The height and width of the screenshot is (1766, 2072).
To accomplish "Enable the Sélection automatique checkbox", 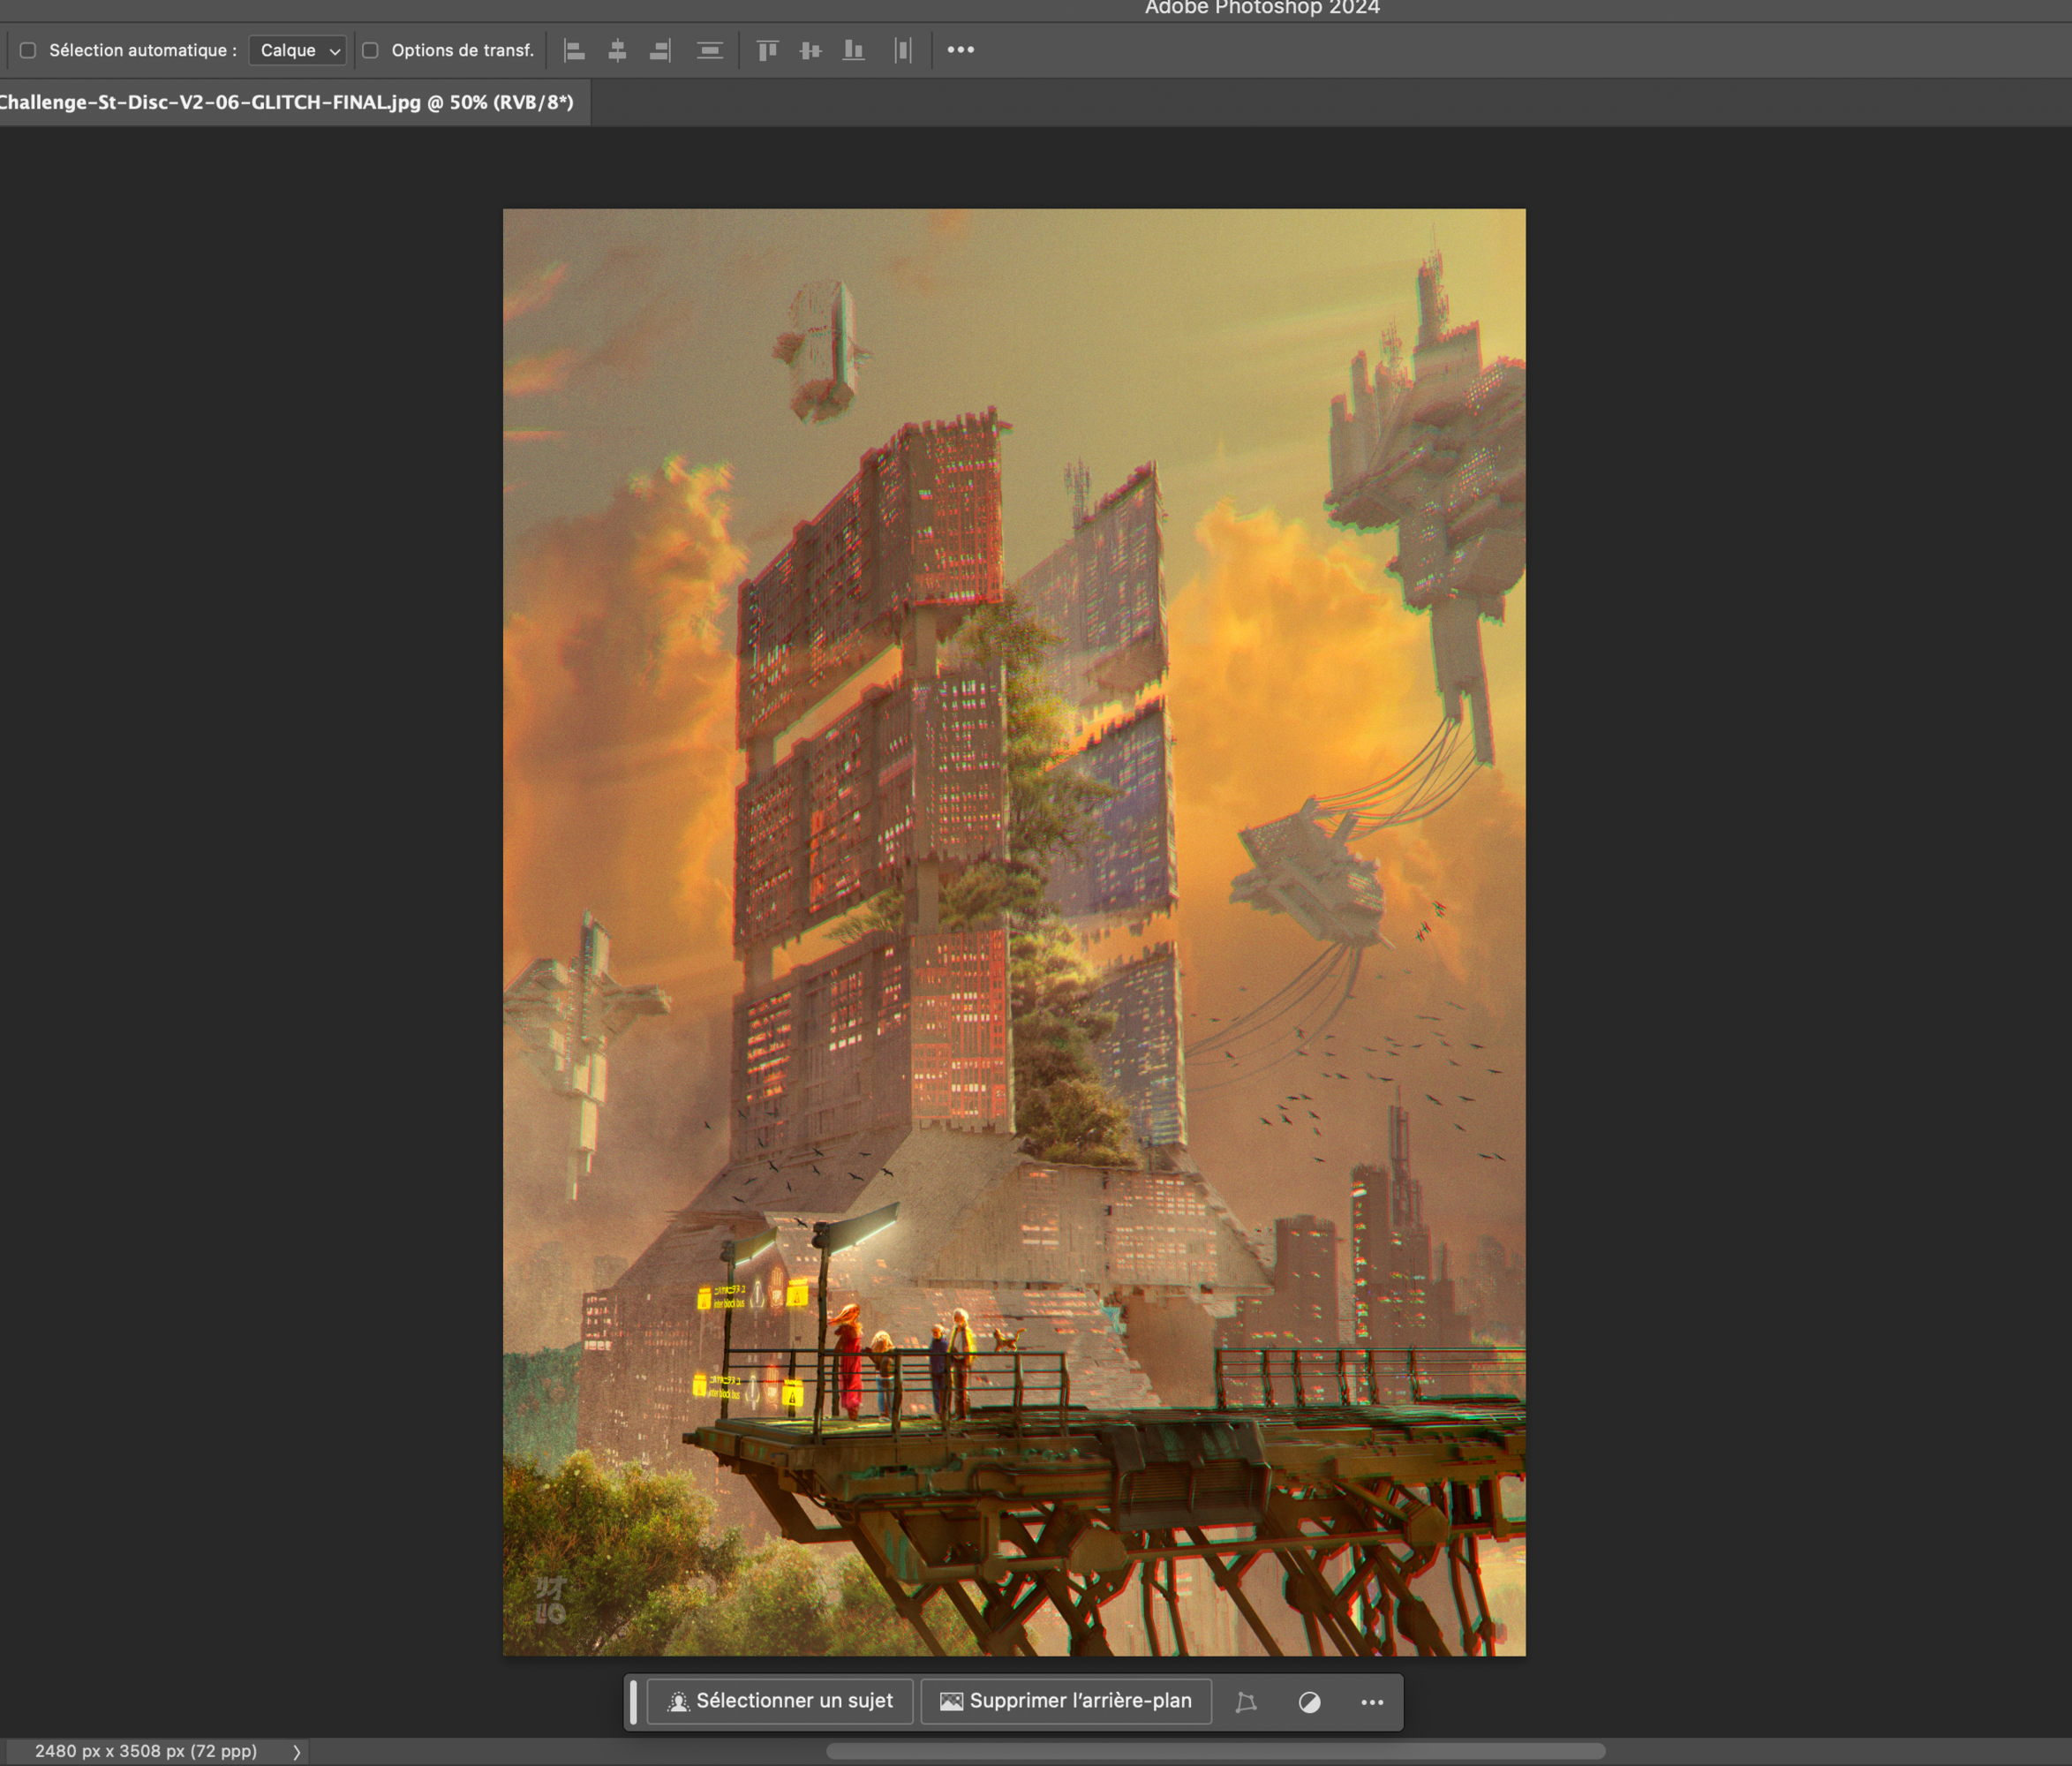I will click(28, 50).
